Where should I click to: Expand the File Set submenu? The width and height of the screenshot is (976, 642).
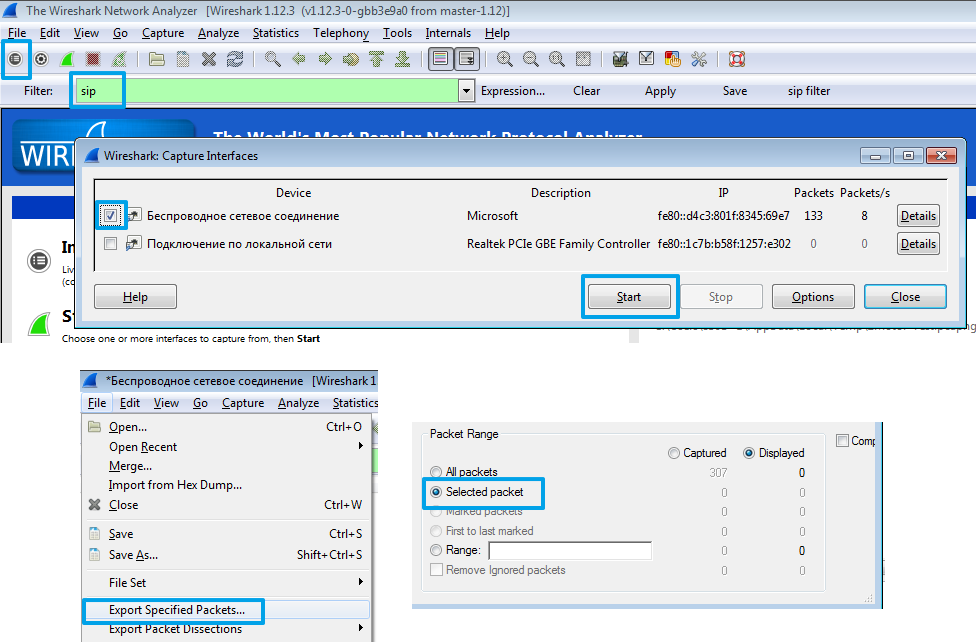click(x=227, y=583)
